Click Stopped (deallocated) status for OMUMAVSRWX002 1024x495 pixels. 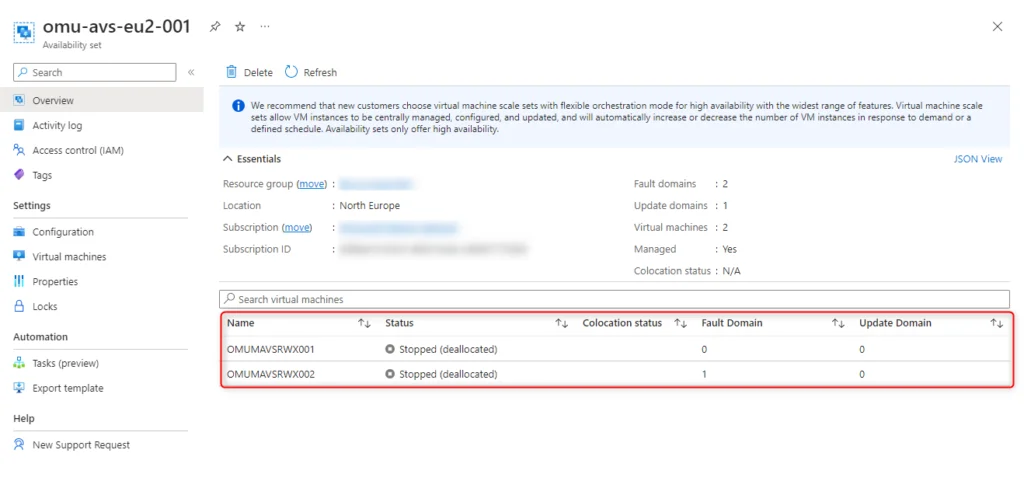[441, 374]
